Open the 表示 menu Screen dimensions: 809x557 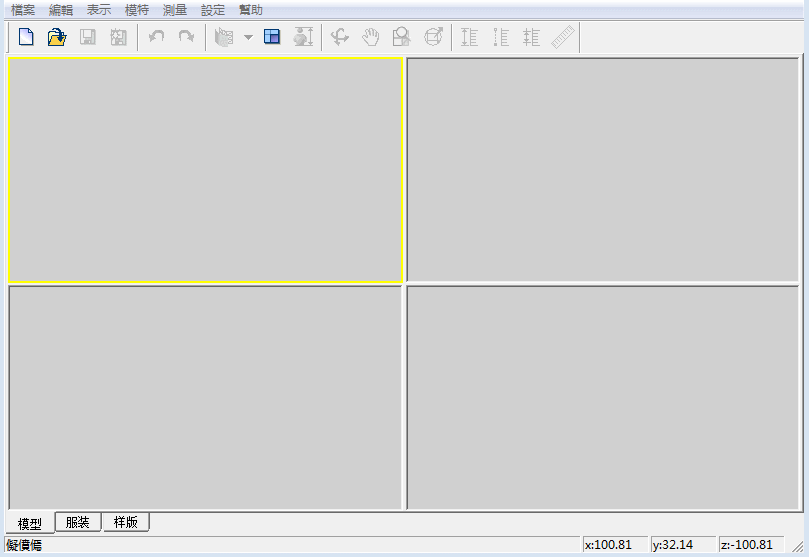[x=99, y=10]
